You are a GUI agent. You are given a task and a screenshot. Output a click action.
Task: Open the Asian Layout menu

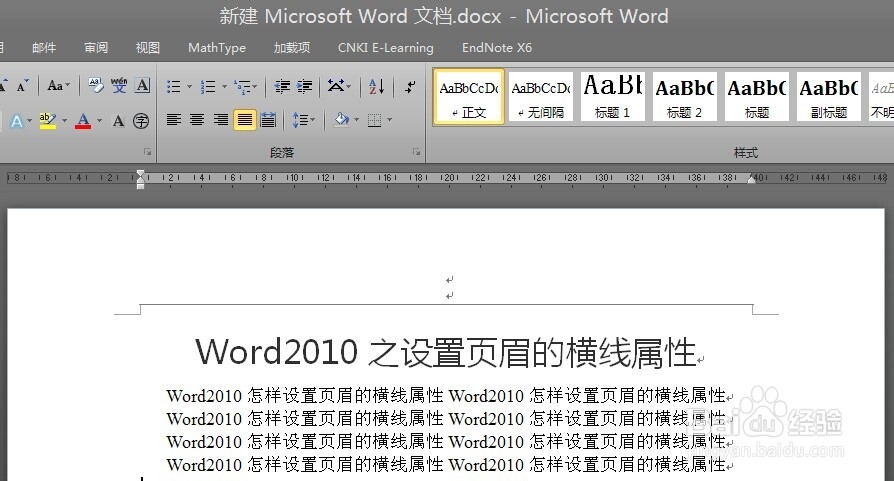point(339,86)
